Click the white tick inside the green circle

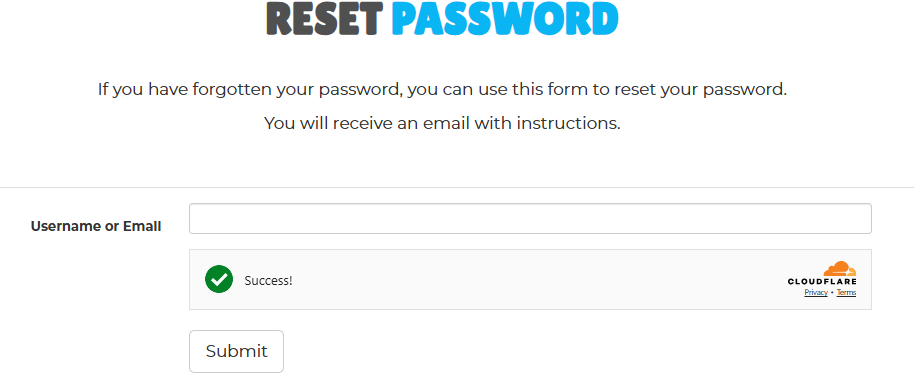pyautogui.click(x=219, y=280)
